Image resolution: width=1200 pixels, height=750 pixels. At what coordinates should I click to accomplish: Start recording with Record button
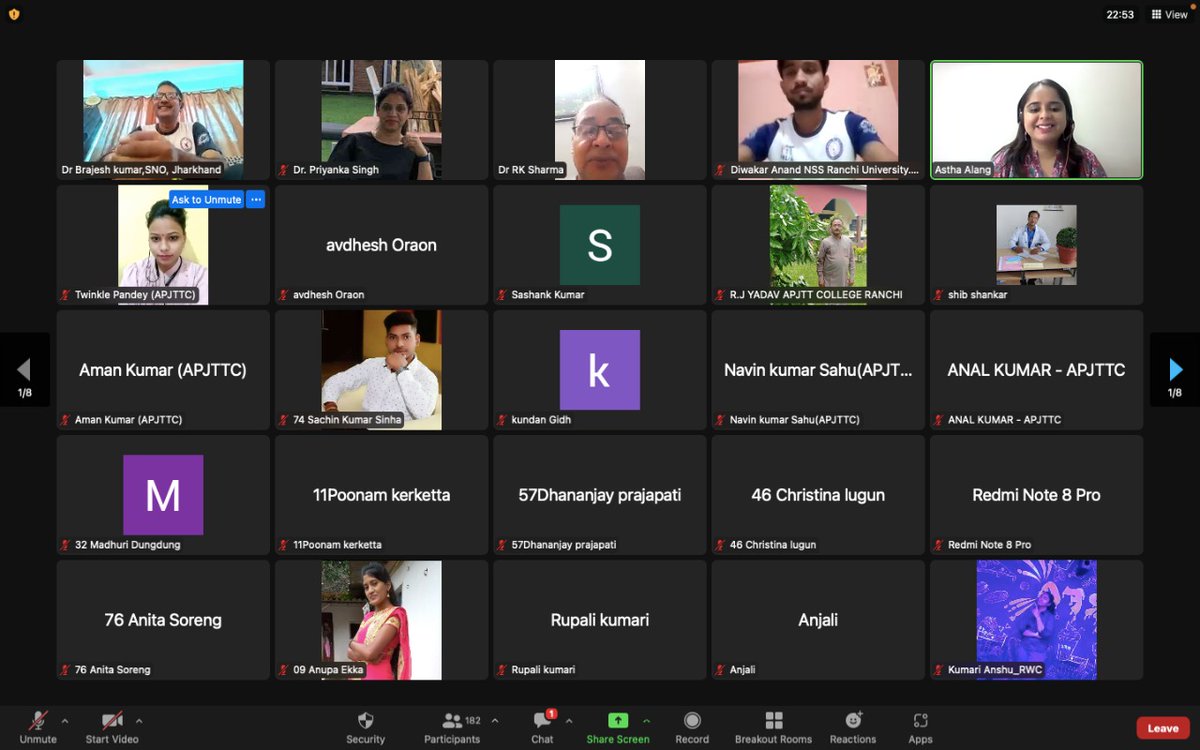[692, 727]
